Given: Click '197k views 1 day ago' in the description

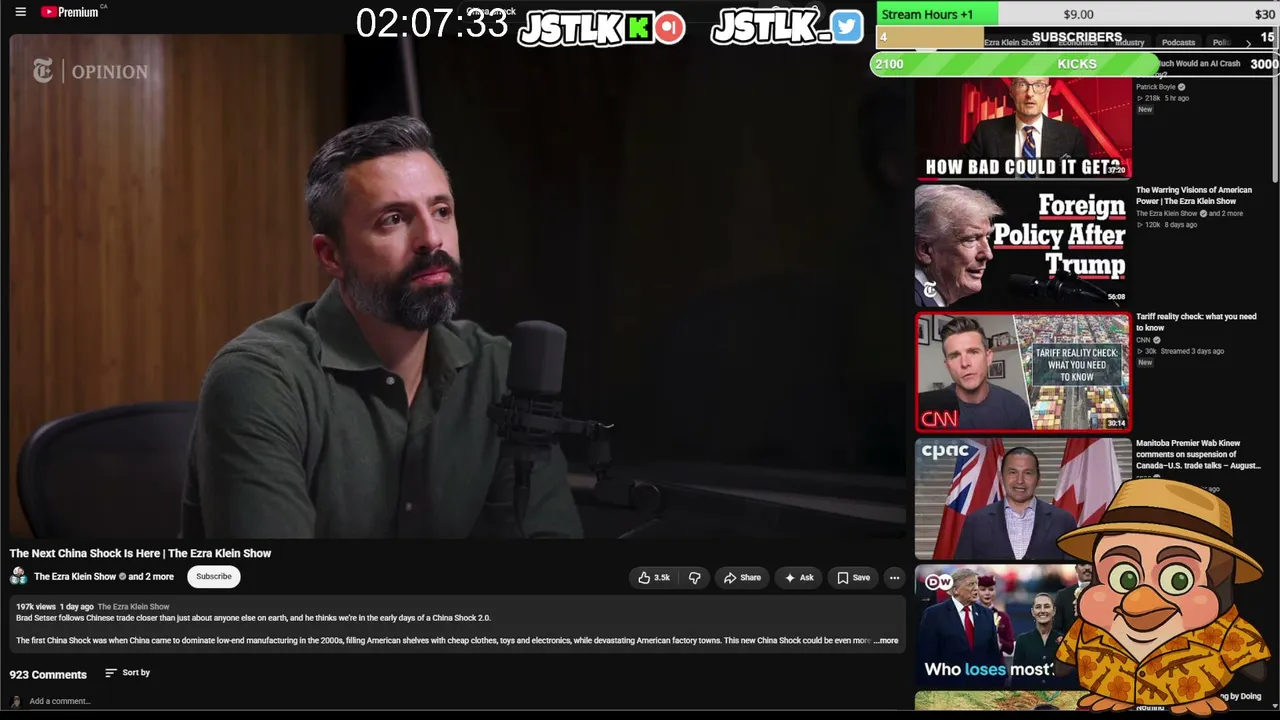Looking at the screenshot, I should click(x=54, y=606).
